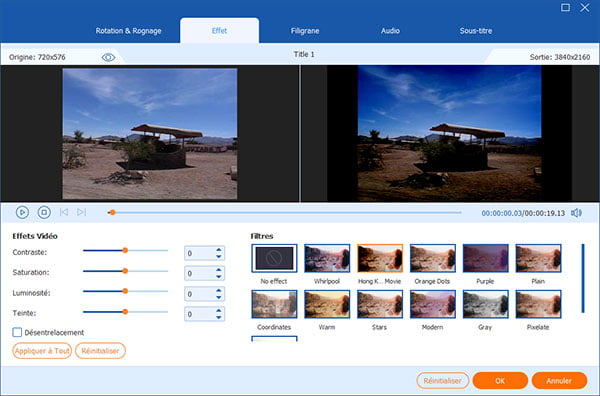
Task: Open the Filigrane tab
Action: (x=305, y=31)
